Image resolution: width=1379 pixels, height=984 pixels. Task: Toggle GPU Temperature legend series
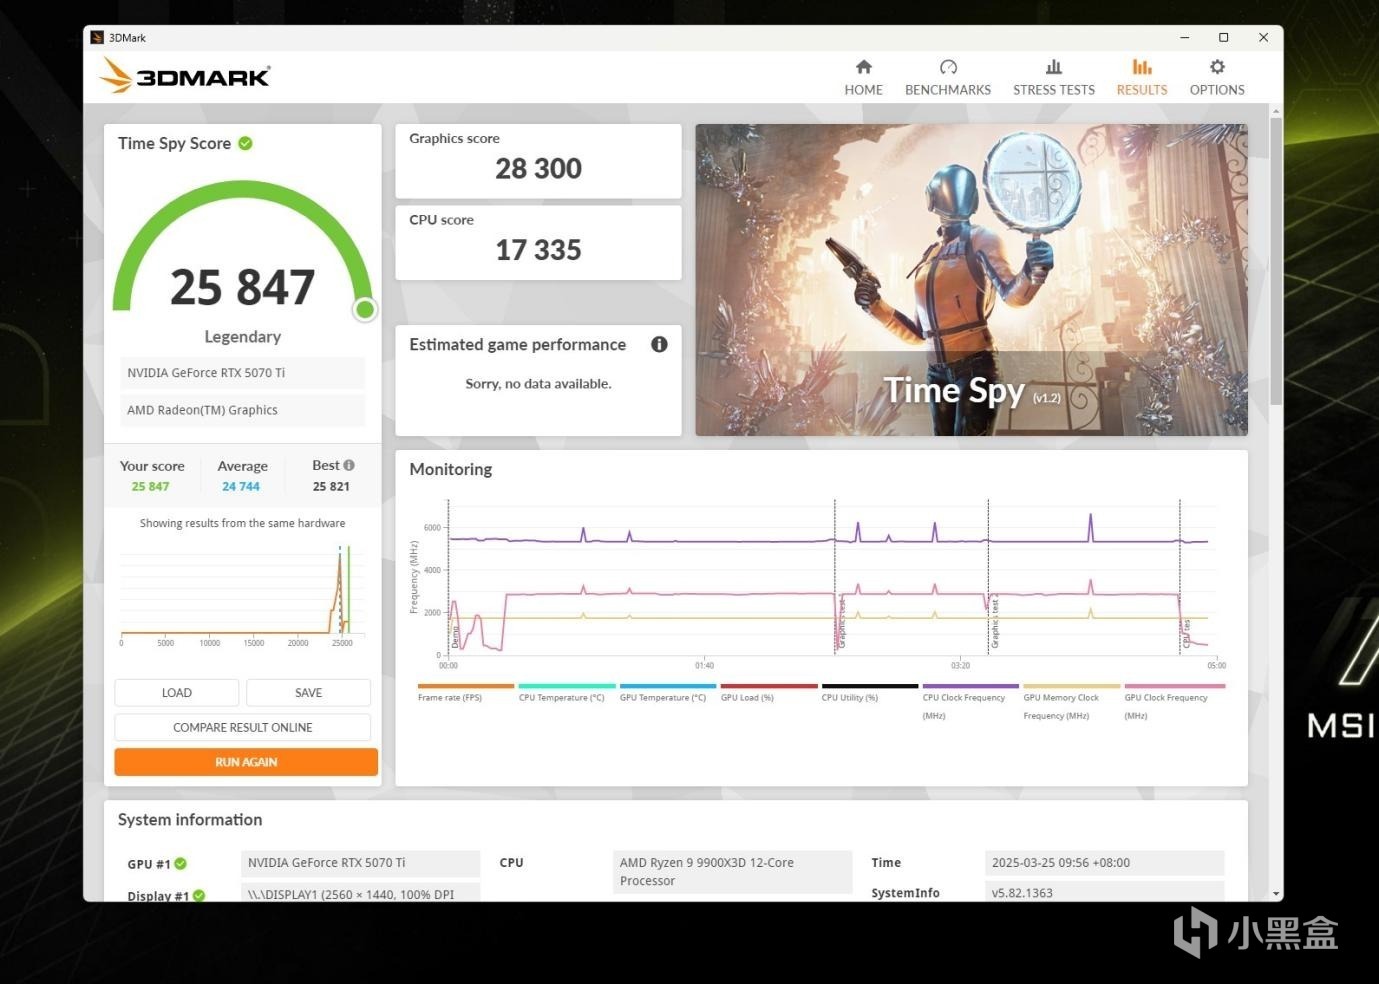(x=667, y=693)
